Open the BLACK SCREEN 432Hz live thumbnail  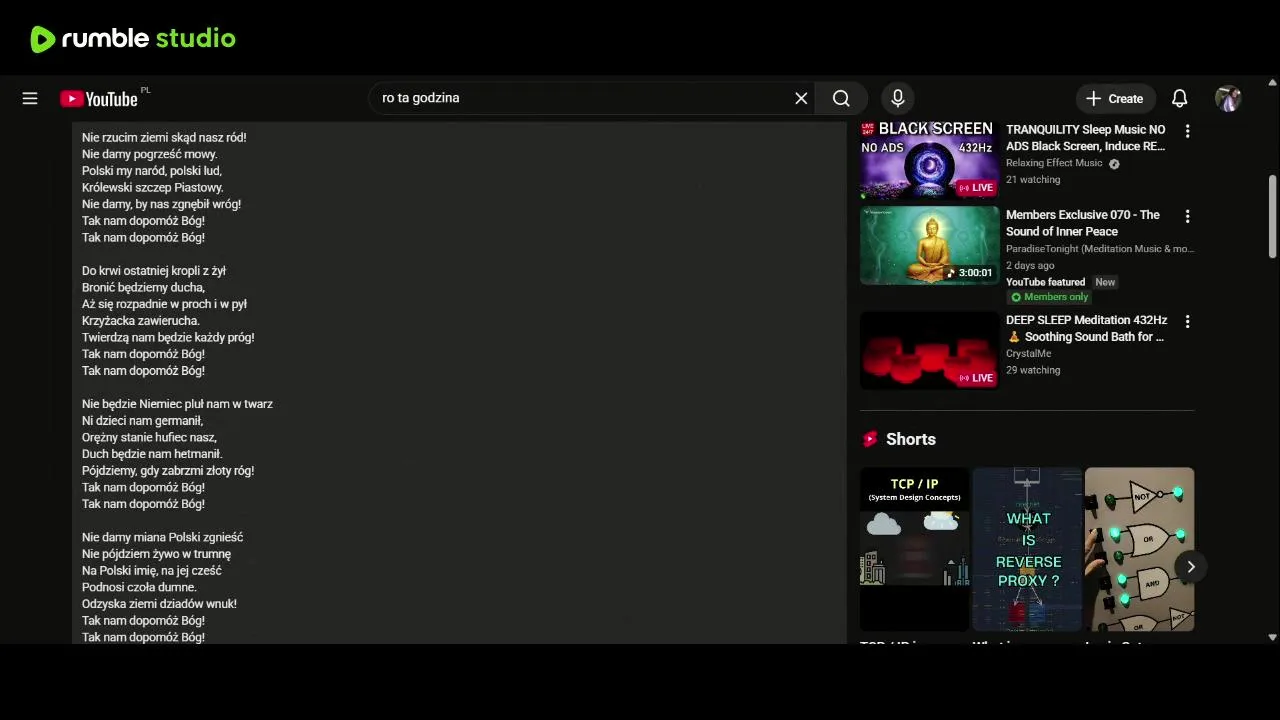[x=929, y=160]
